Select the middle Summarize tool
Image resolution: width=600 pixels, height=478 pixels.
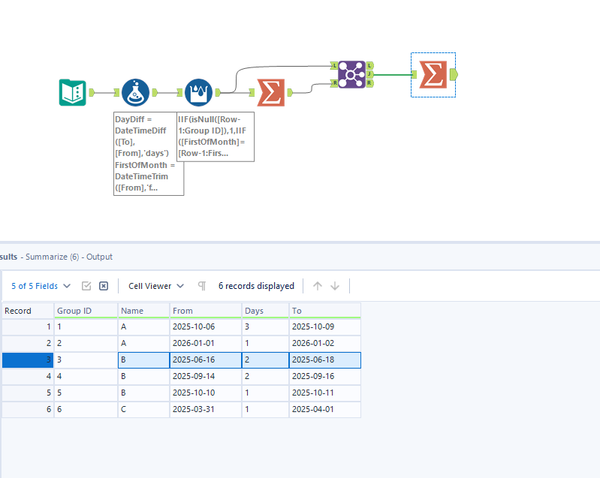click(271, 92)
